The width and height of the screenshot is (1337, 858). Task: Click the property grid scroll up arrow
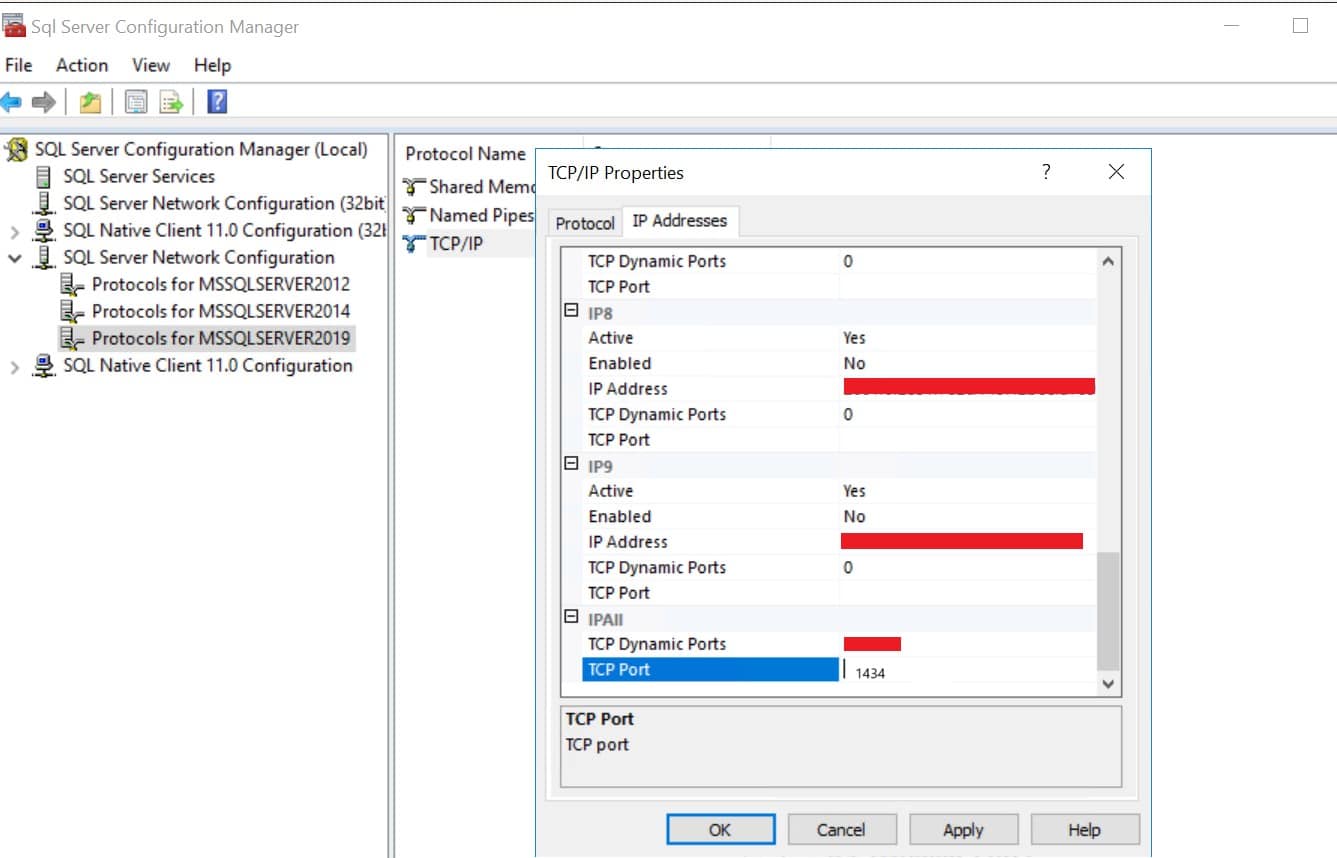pyautogui.click(x=1108, y=261)
